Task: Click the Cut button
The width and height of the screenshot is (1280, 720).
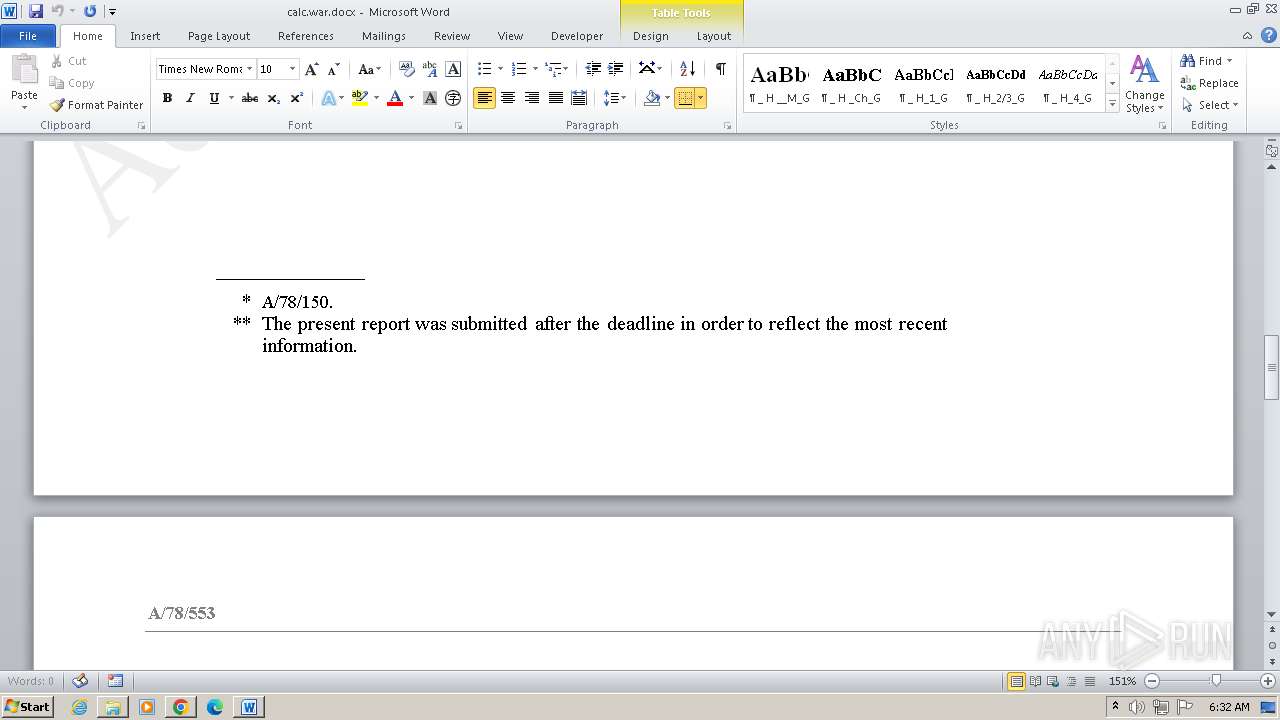Action: tap(69, 61)
